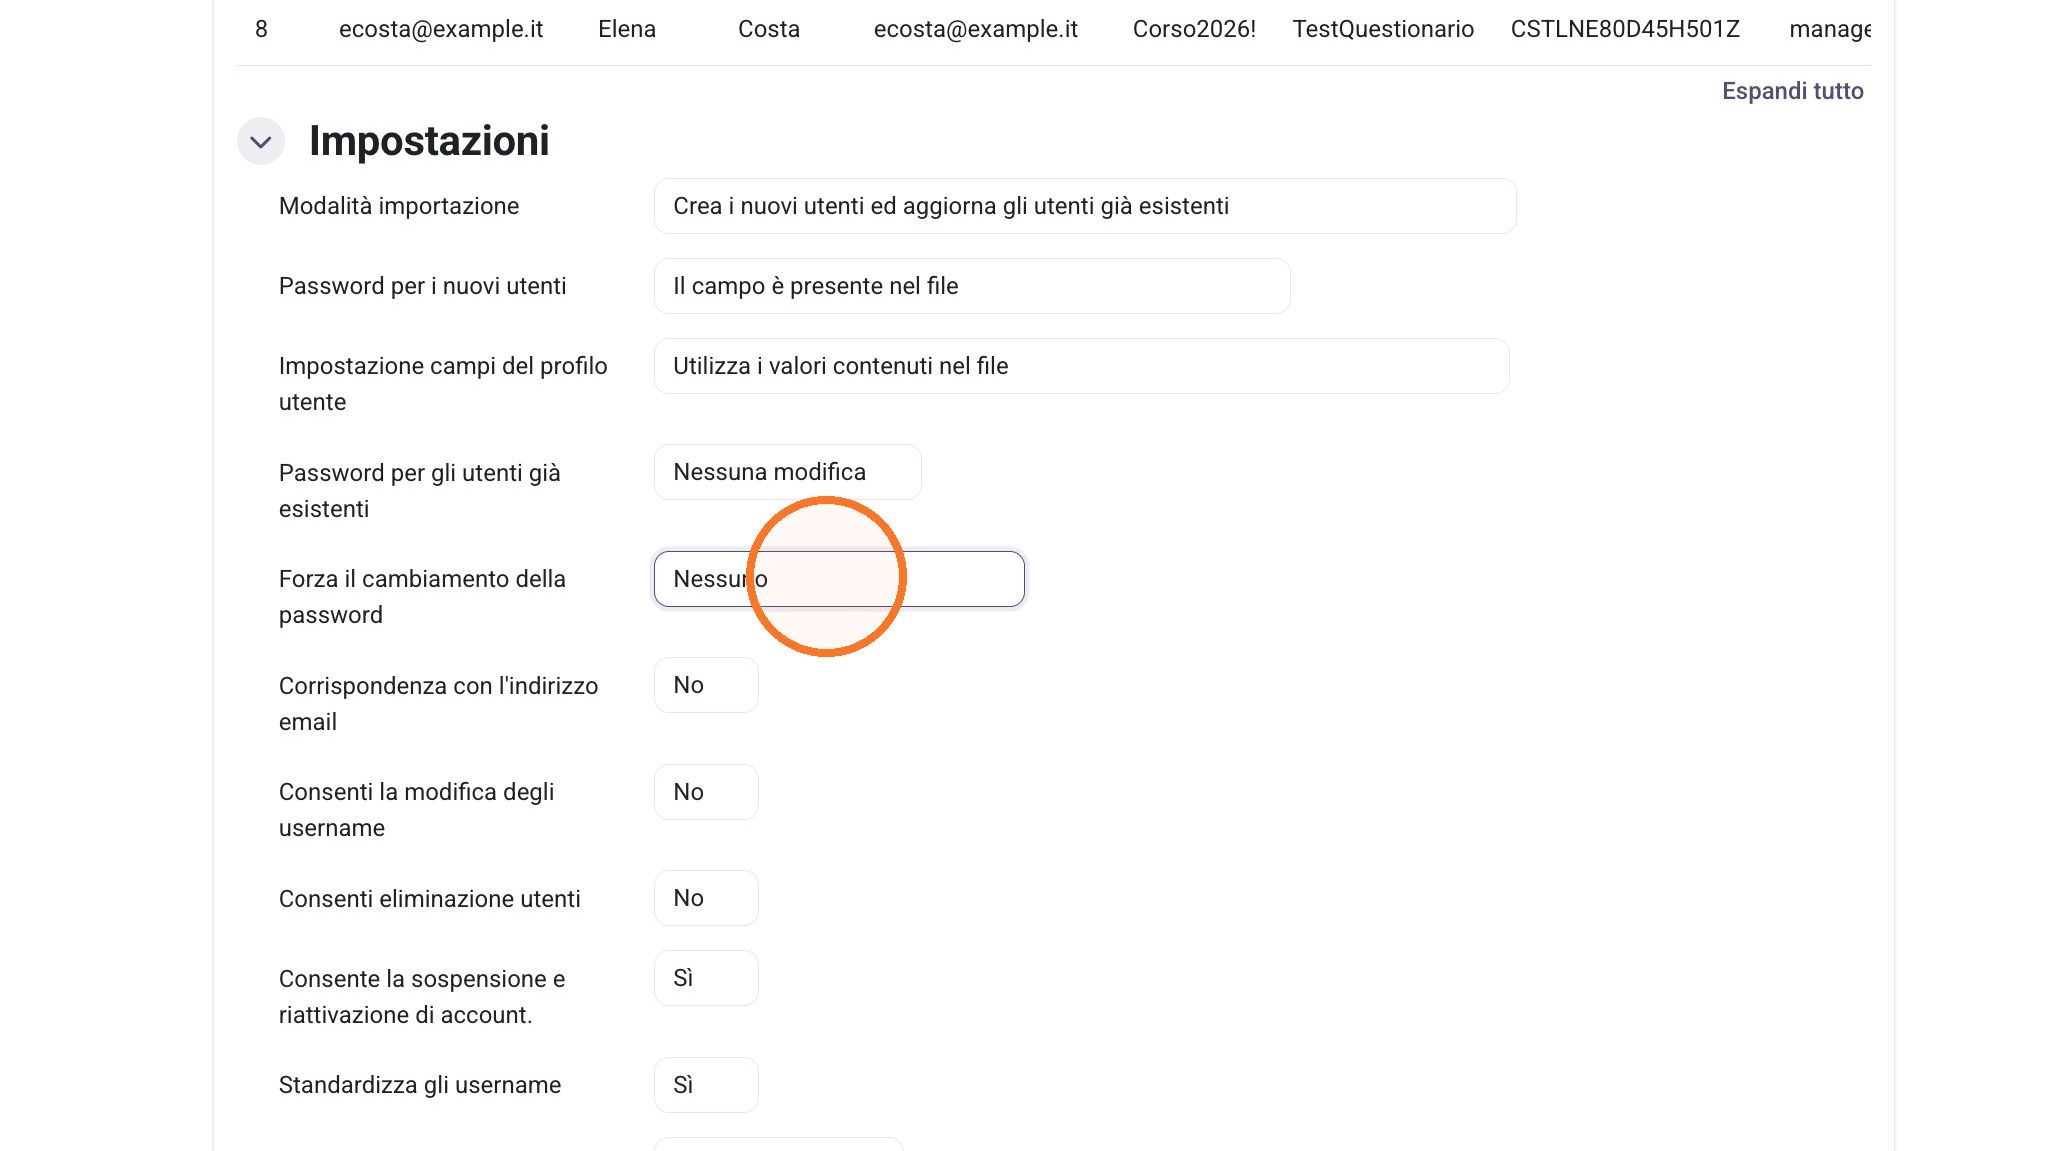Collapse the Impostazioni section chevron
The height and width of the screenshot is (1151, 2064).
tap(261, 141)
